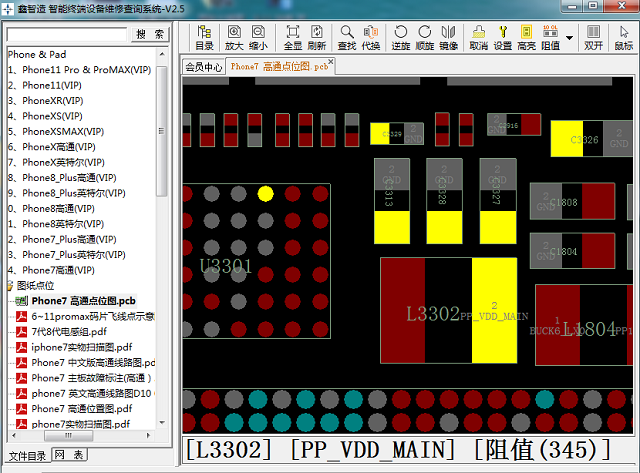The height and width of the screenshot is (473, 640).
Task: Click the 缩小 zoom-out tool
Action: click(x=258, y=38)
